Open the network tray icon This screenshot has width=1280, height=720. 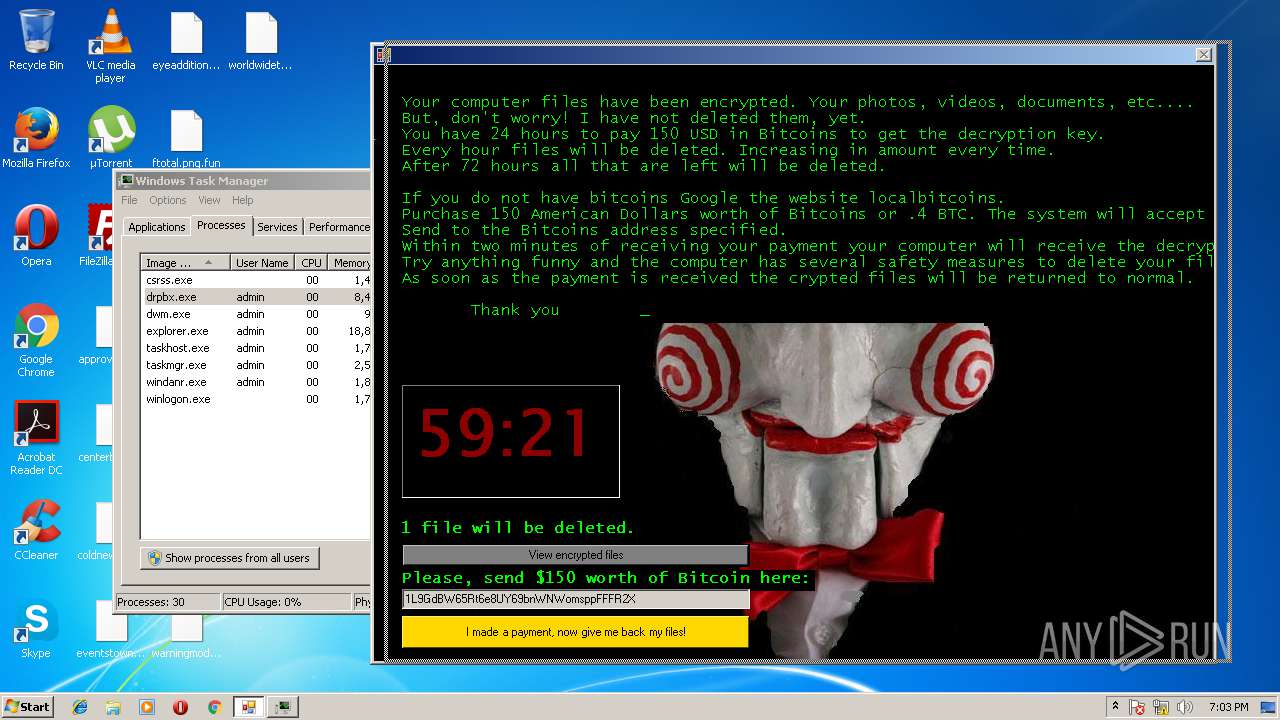1163,707
